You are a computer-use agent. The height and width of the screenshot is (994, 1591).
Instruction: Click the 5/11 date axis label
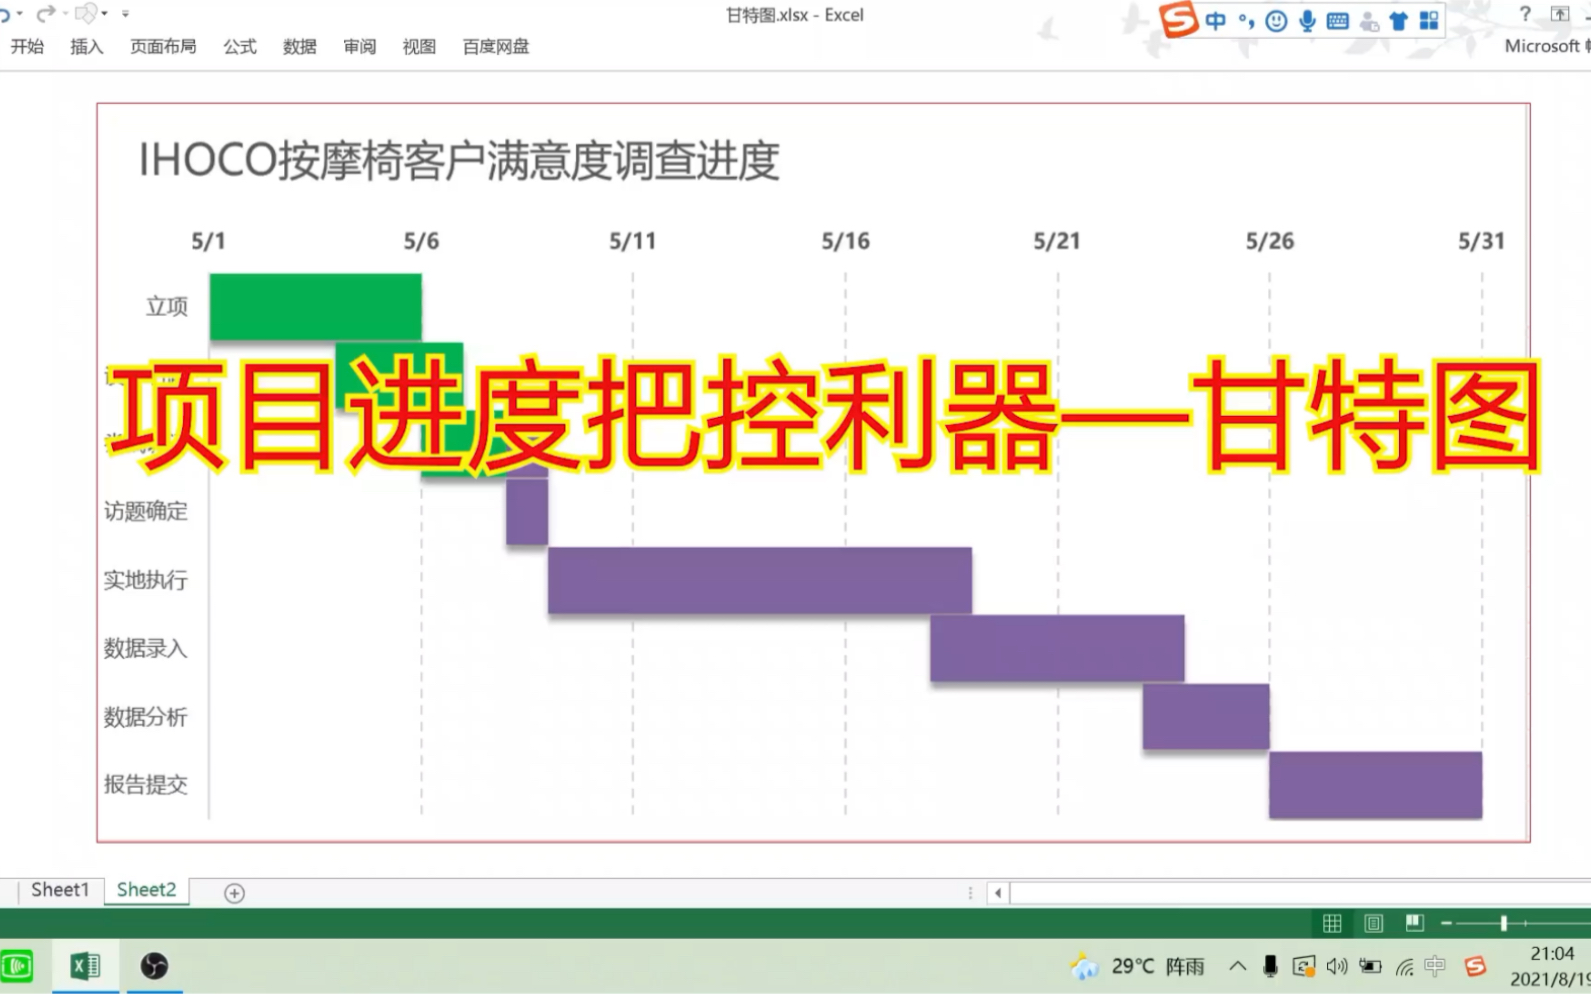click(x=632, y=241)
